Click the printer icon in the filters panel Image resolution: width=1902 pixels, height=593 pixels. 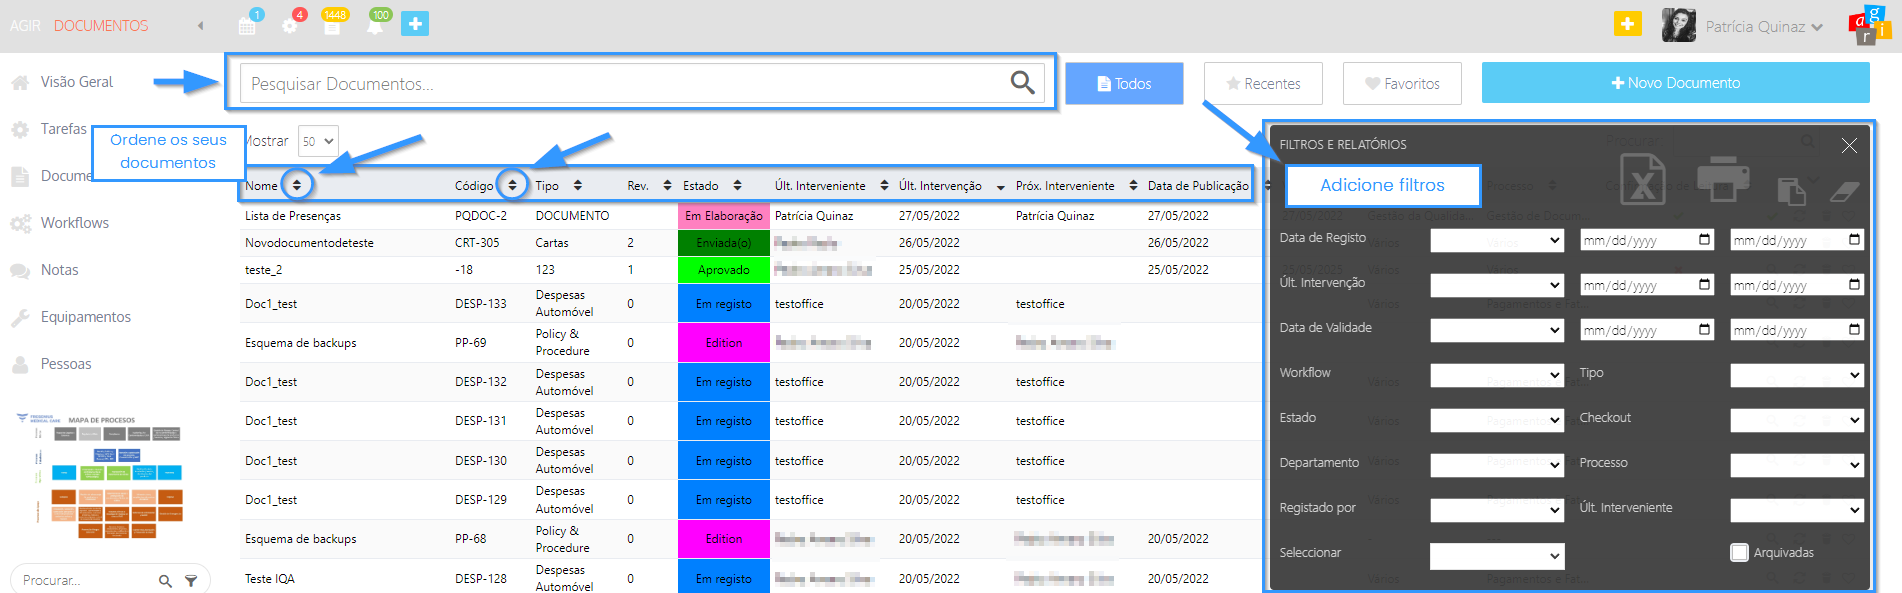pos(1723,178)
